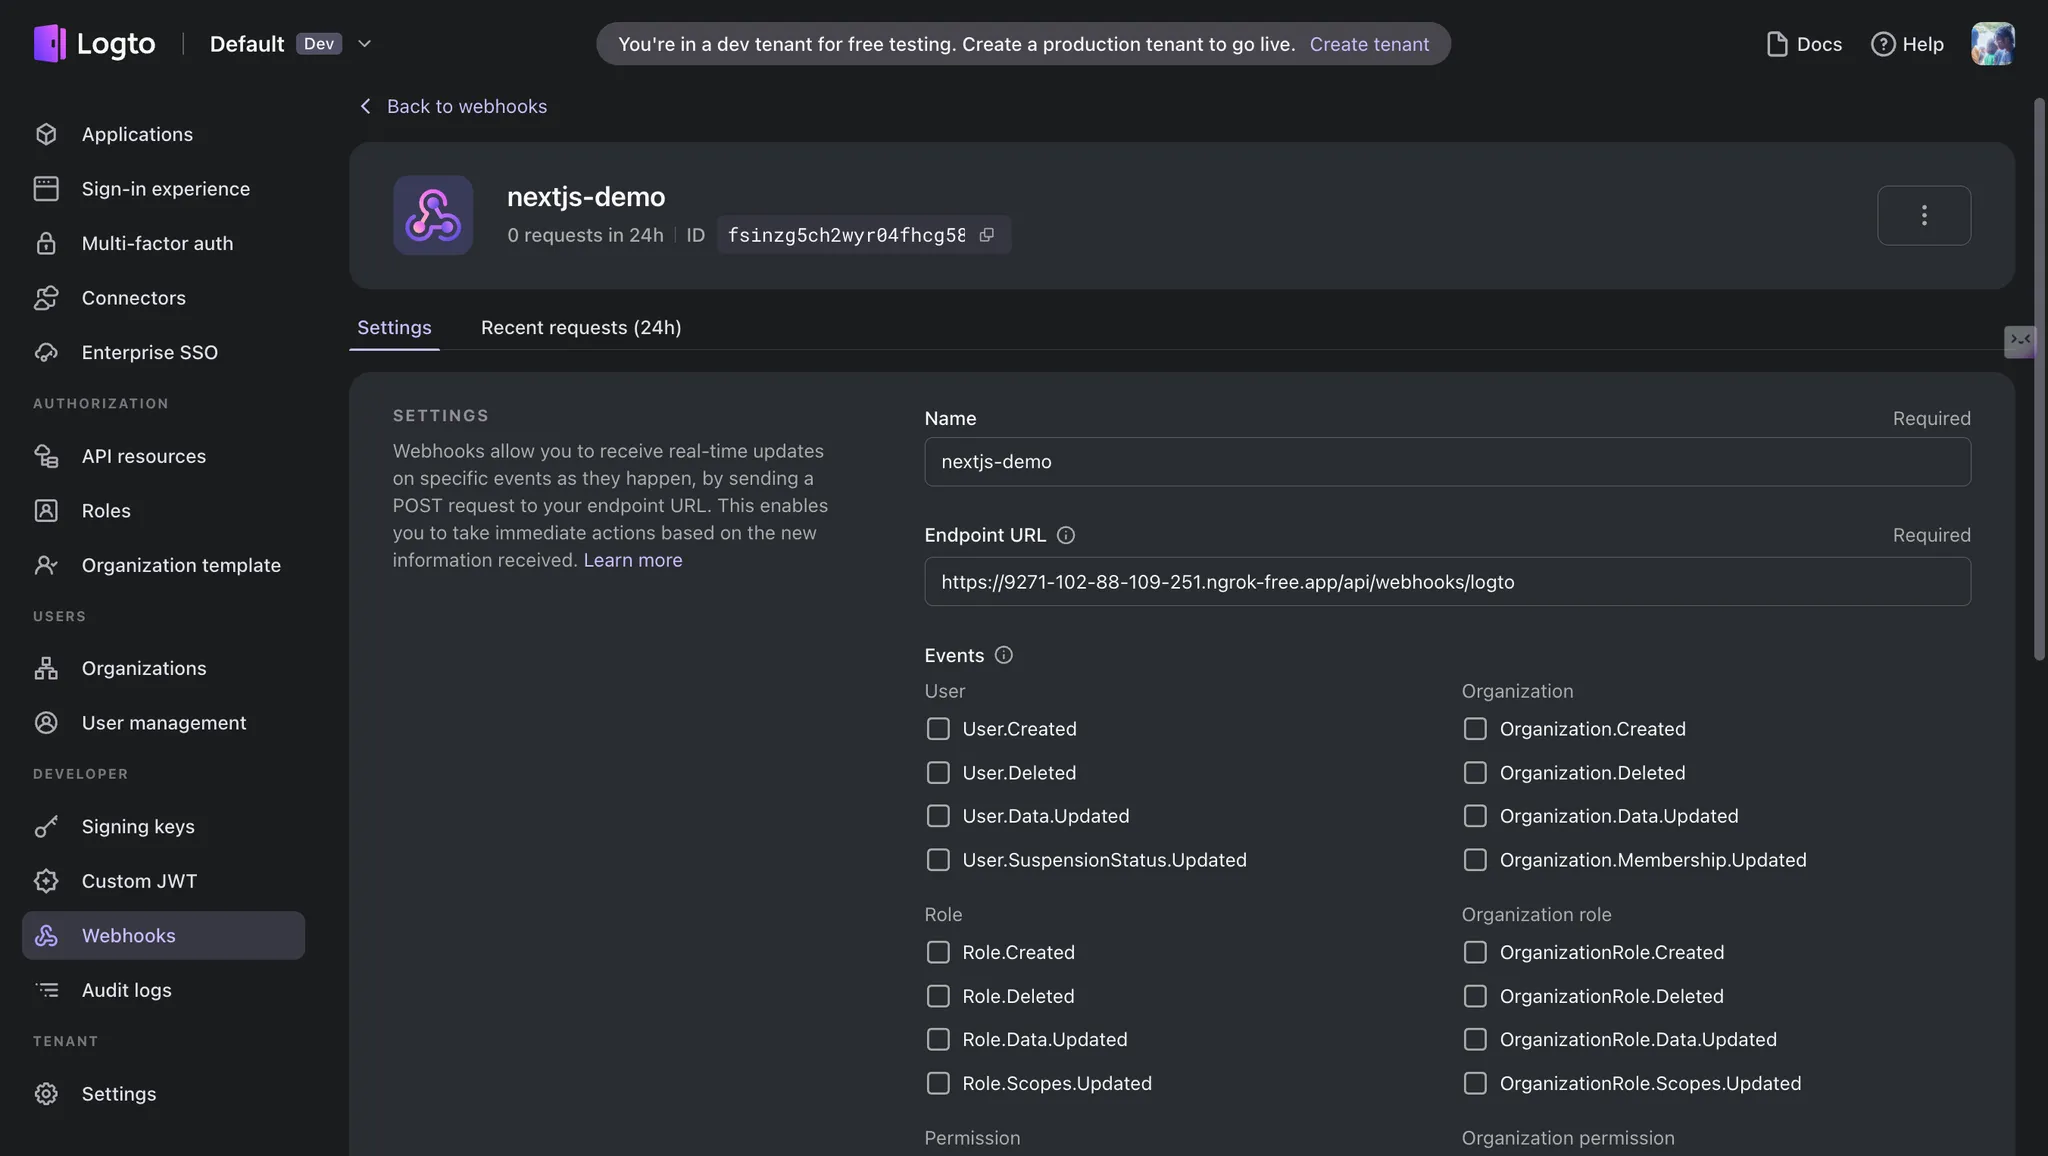Open Enterprise SSO settings
The image size is (2048, 1156).
tap(149, 352)
